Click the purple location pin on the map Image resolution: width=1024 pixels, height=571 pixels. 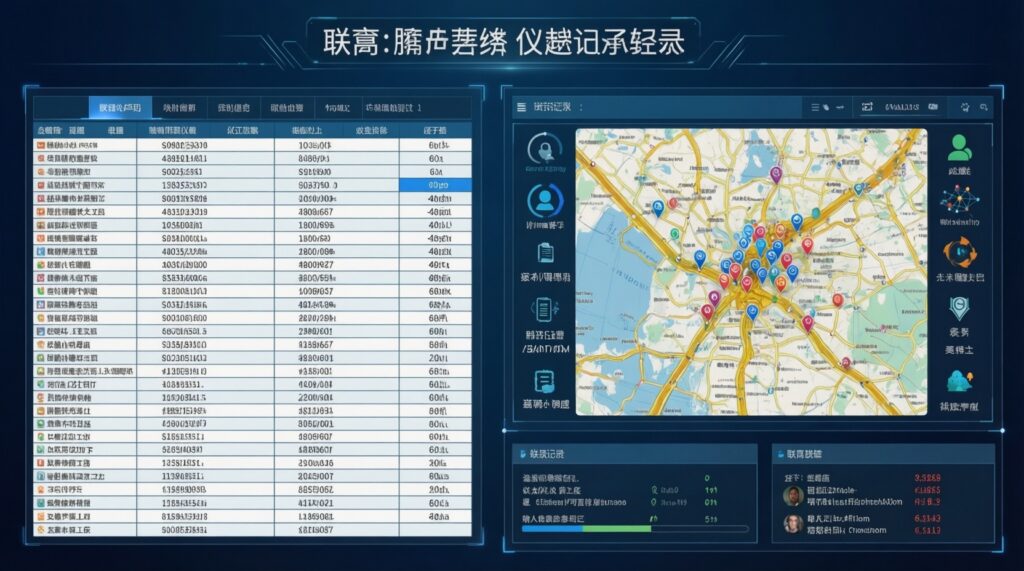pyautogui.click(x=775, y=174)
